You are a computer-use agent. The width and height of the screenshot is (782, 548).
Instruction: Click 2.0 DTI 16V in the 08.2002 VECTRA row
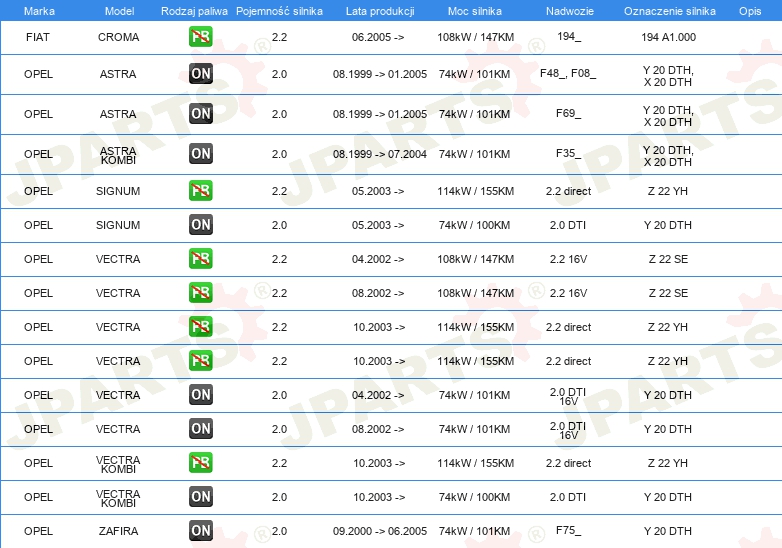(568, 430)
